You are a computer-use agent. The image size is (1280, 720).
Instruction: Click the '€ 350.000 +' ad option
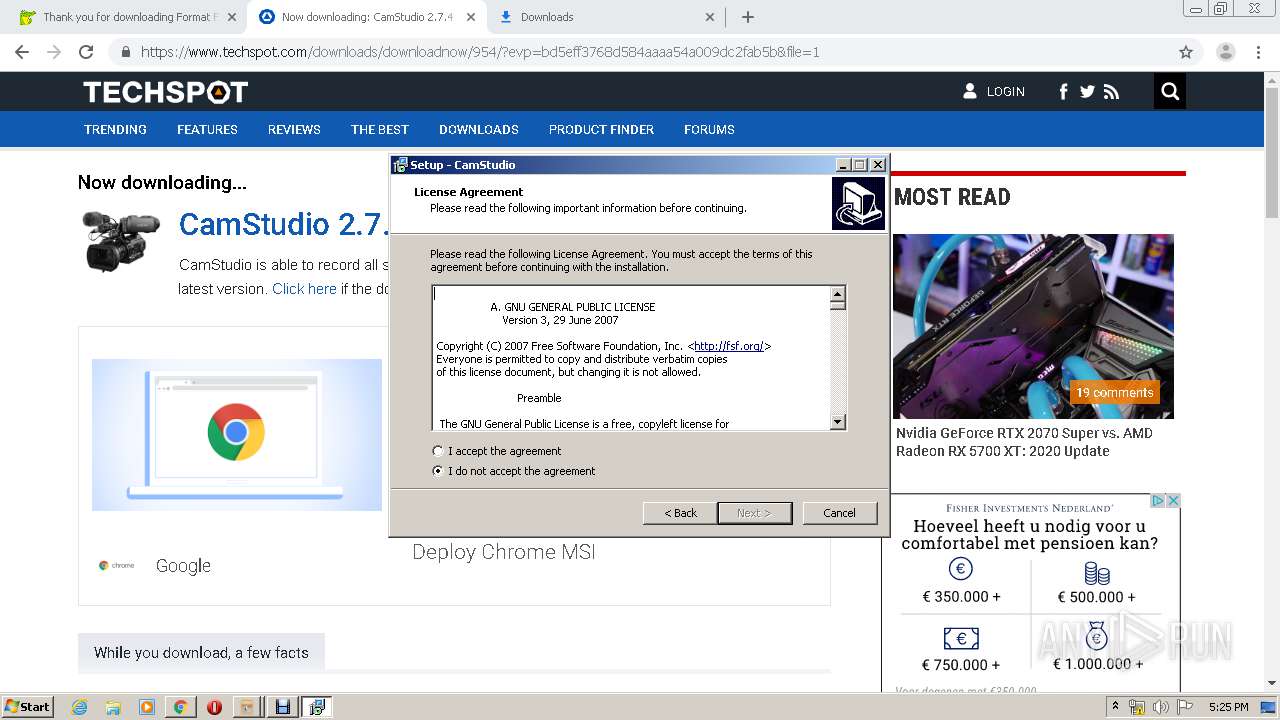point(961,582)
